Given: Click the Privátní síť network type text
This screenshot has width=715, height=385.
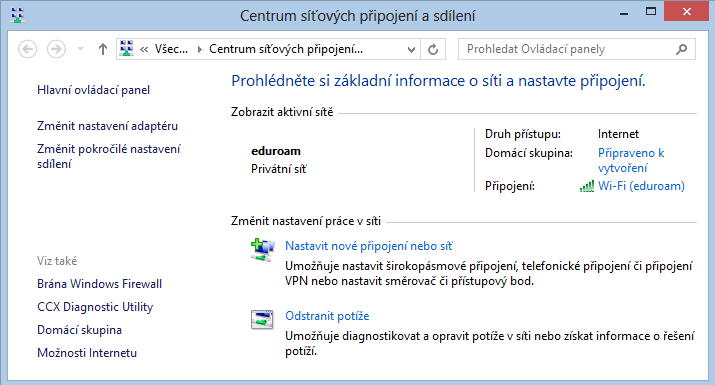Looking at the screenshot, I should tap(279, 169).
